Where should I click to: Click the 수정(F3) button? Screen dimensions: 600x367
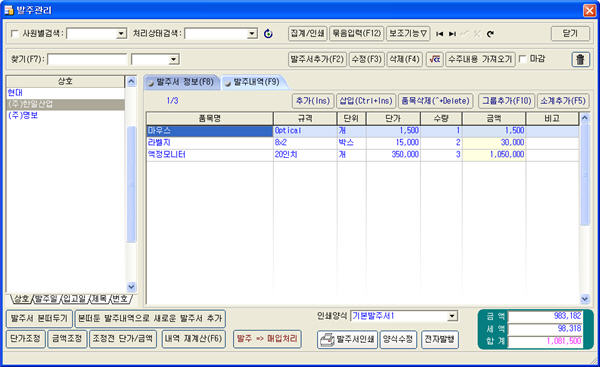tap(367, 59)
